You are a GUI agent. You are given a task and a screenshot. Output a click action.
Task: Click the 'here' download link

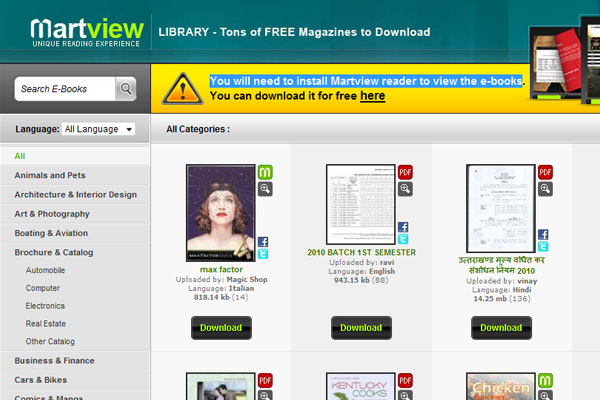[372, 96]
